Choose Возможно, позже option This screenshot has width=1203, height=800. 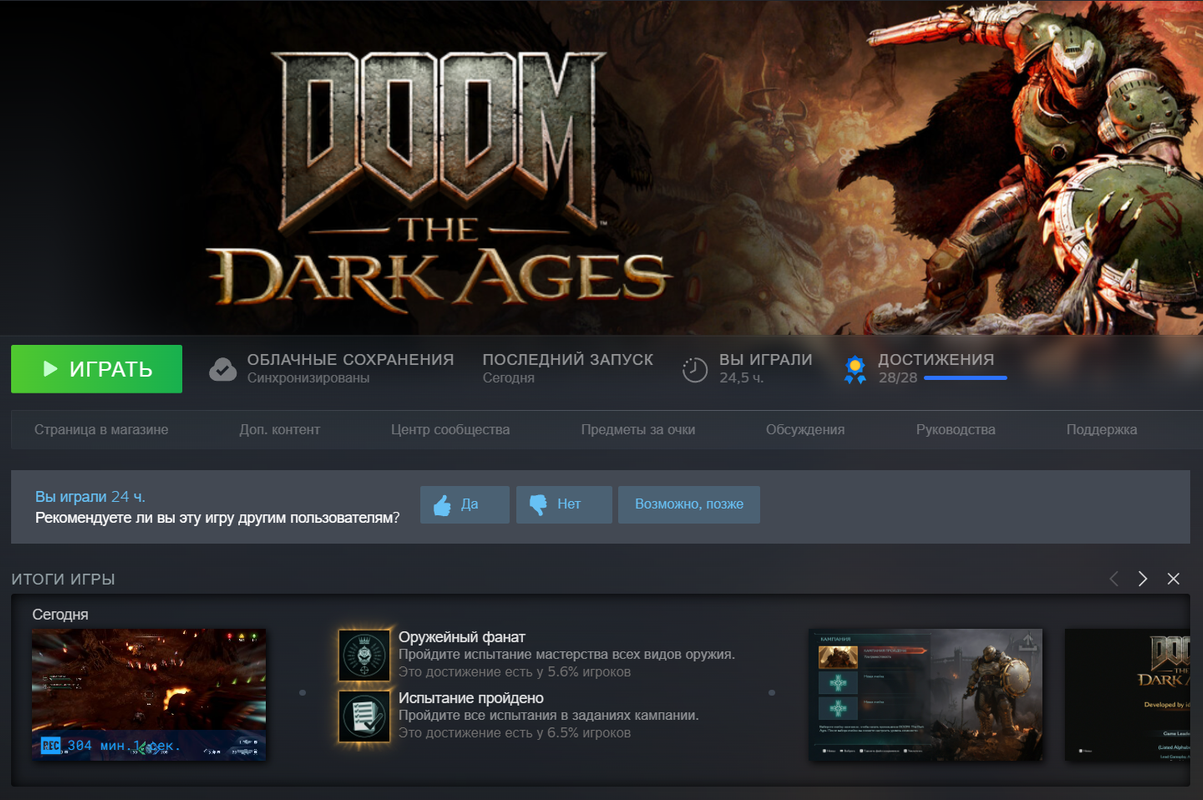click(689, 505)
